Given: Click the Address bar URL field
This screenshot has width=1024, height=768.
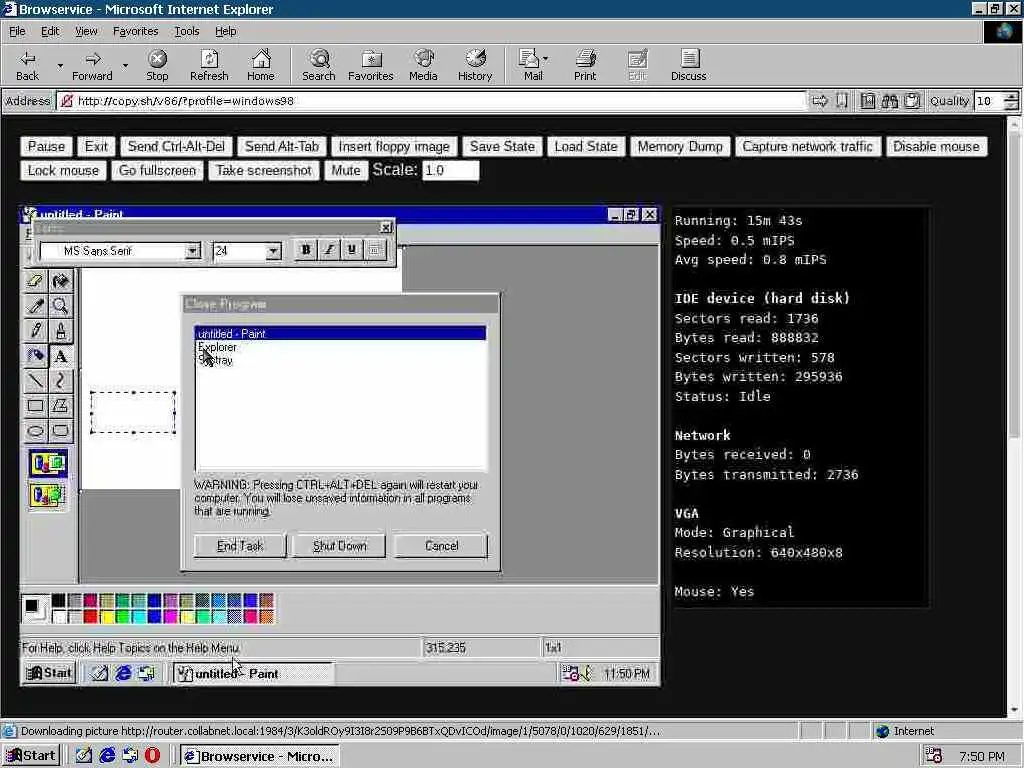Looking at the screenshot, I should click(x=431, y=101).
